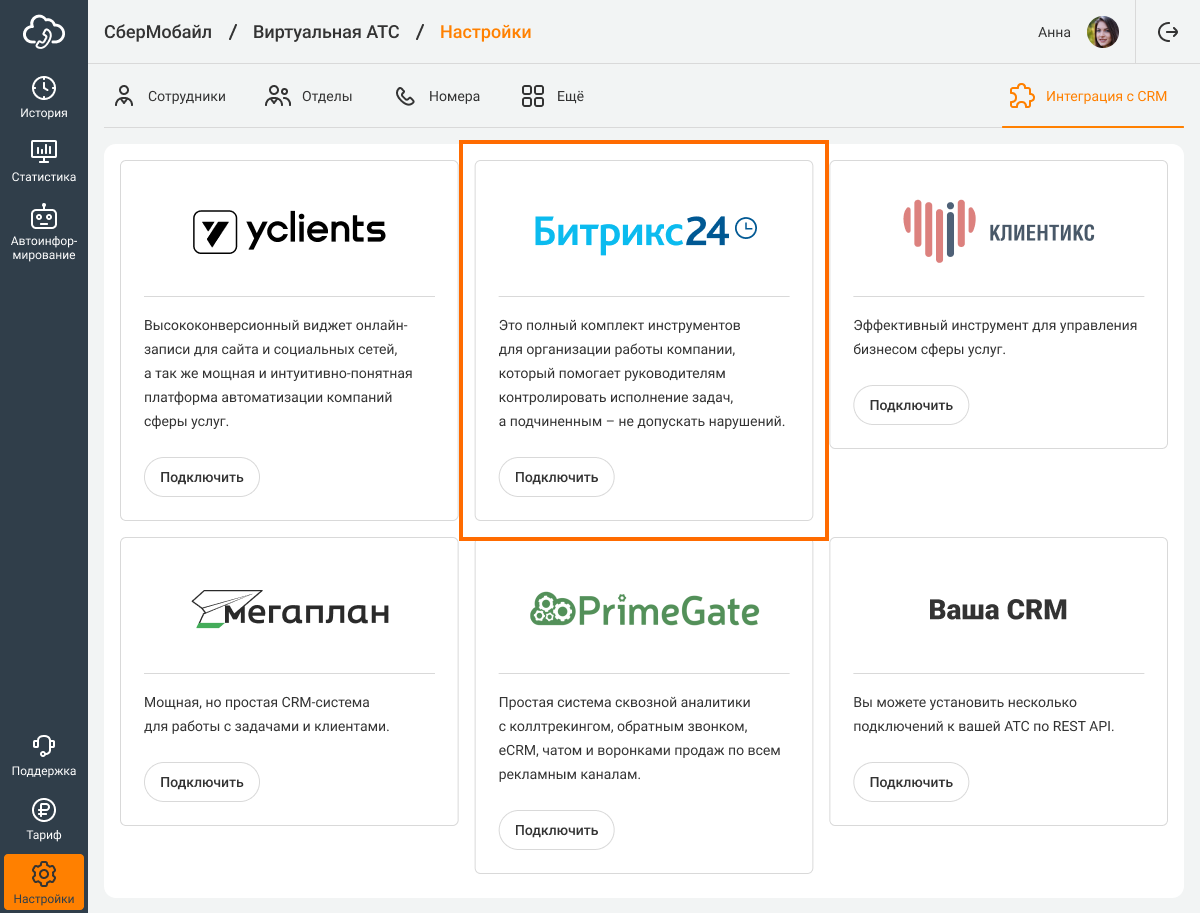Switch to the Сотрудники tab
Image resolution: width=1200 pixels, height=913 pixels.
pos(170,97)
